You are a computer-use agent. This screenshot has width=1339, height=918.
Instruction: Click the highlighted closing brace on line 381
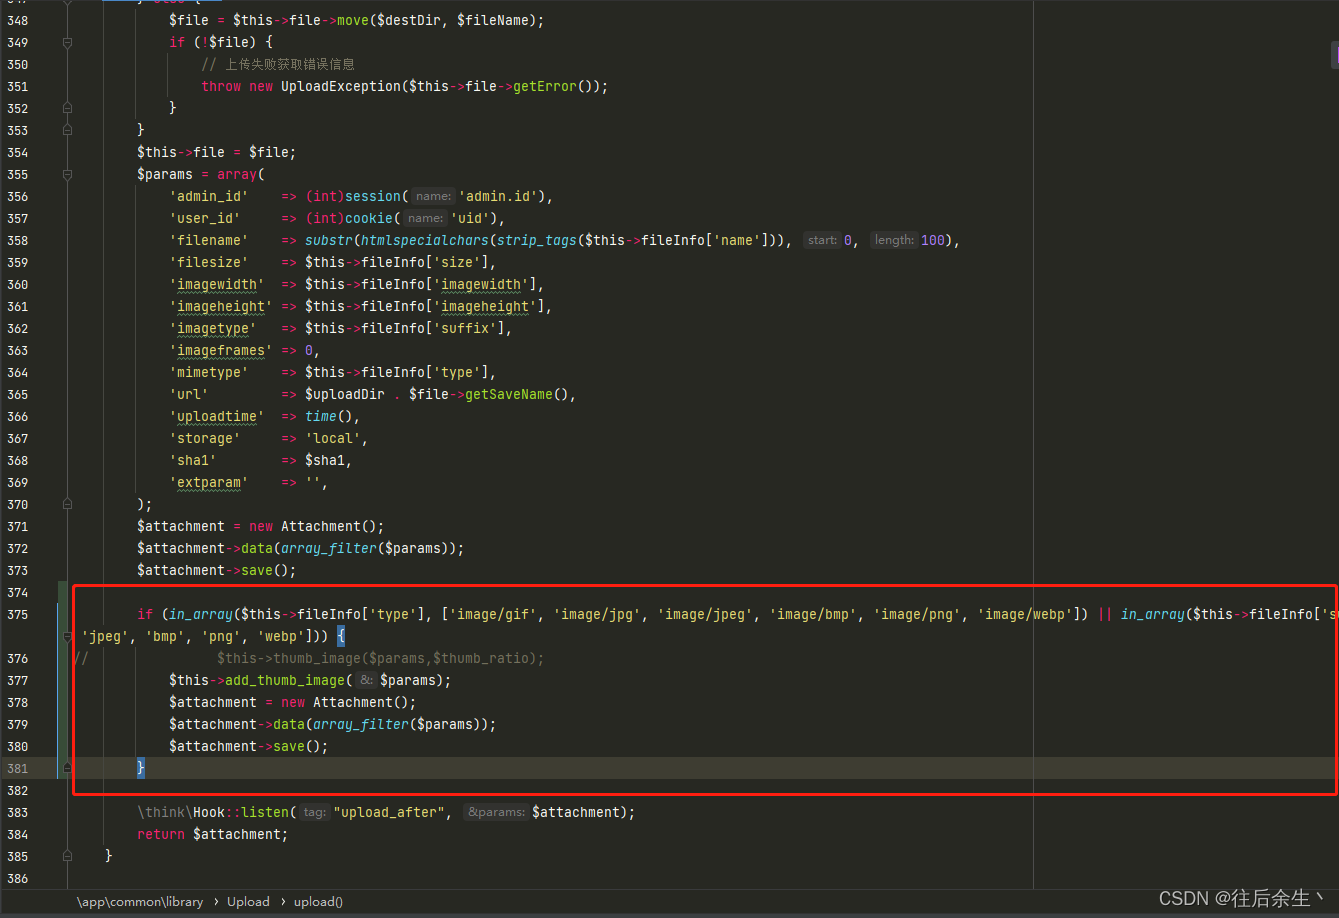[141, 768]
